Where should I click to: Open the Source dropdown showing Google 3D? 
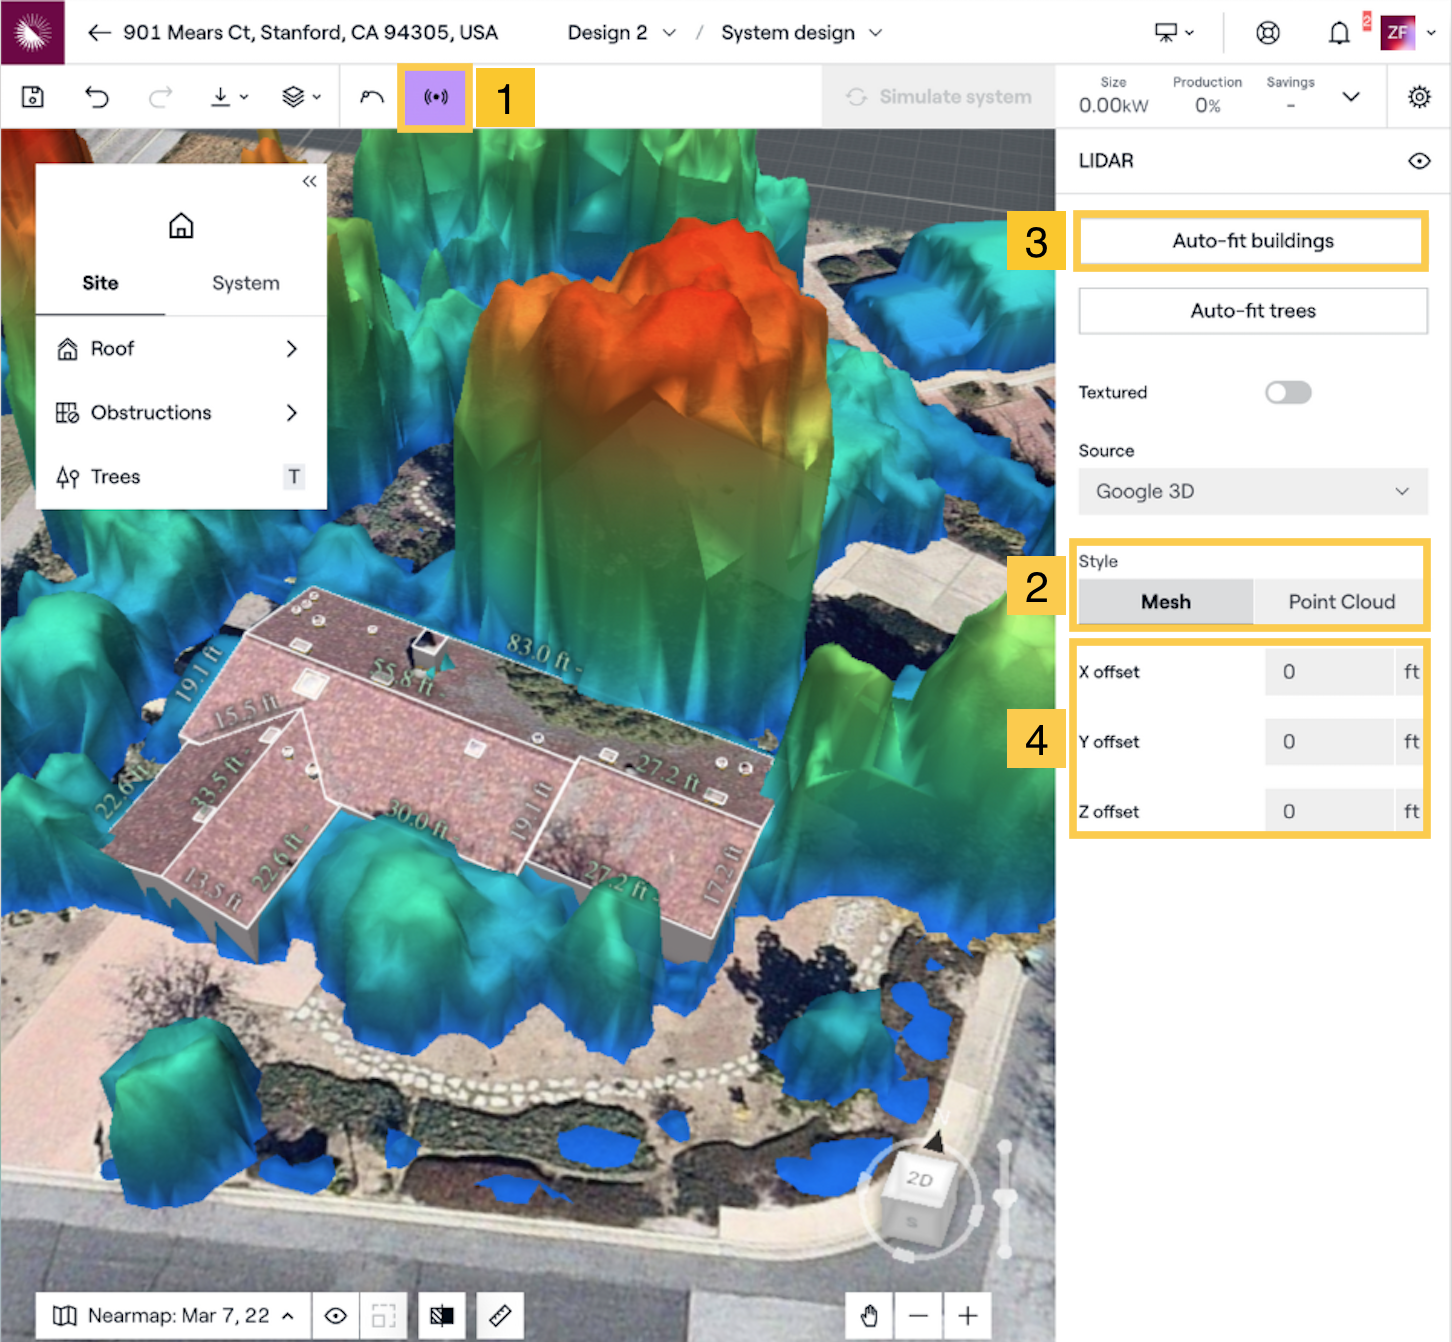1252,491
